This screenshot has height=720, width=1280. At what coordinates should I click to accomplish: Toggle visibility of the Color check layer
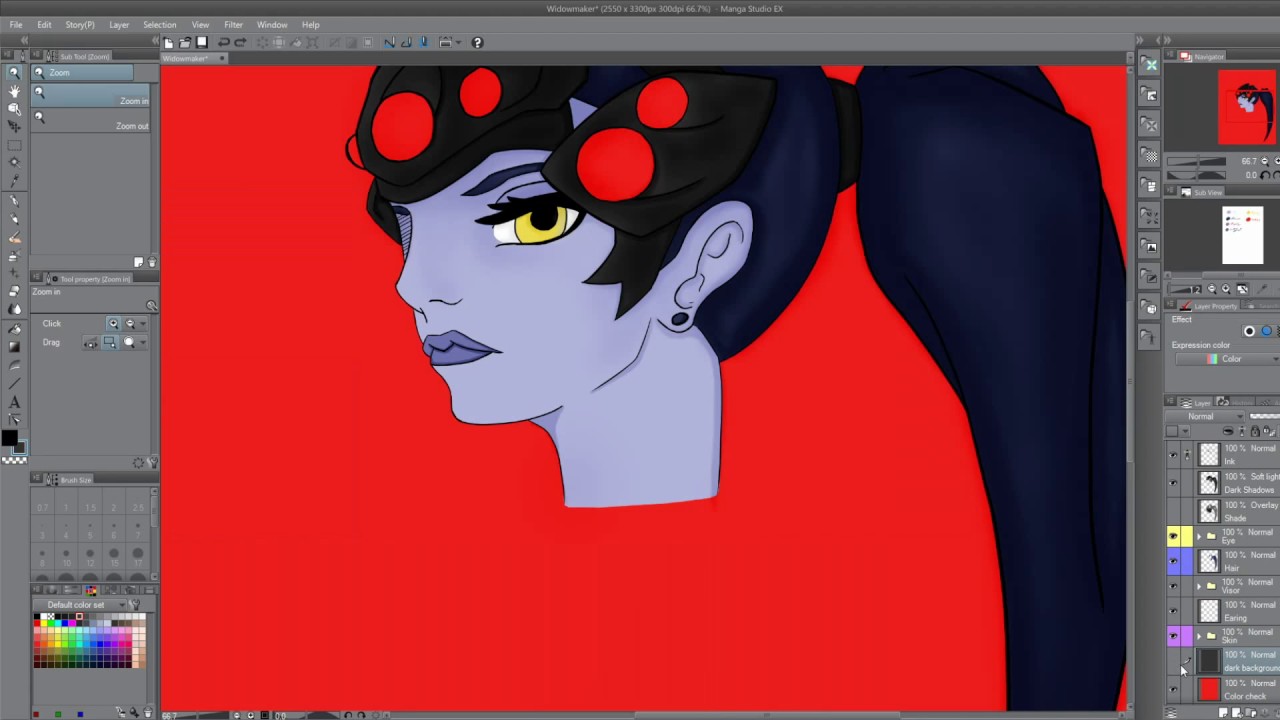pos(1173,690)
